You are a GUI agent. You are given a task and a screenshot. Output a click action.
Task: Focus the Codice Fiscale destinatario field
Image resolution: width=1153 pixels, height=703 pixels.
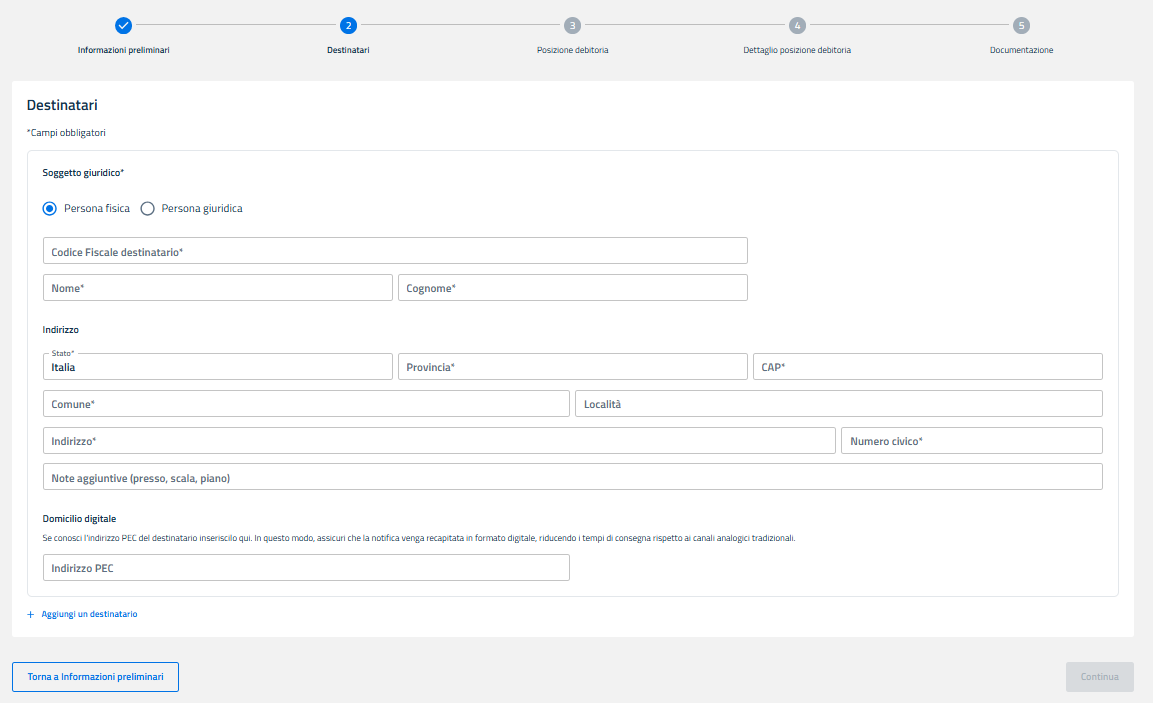tap(395, 251)
